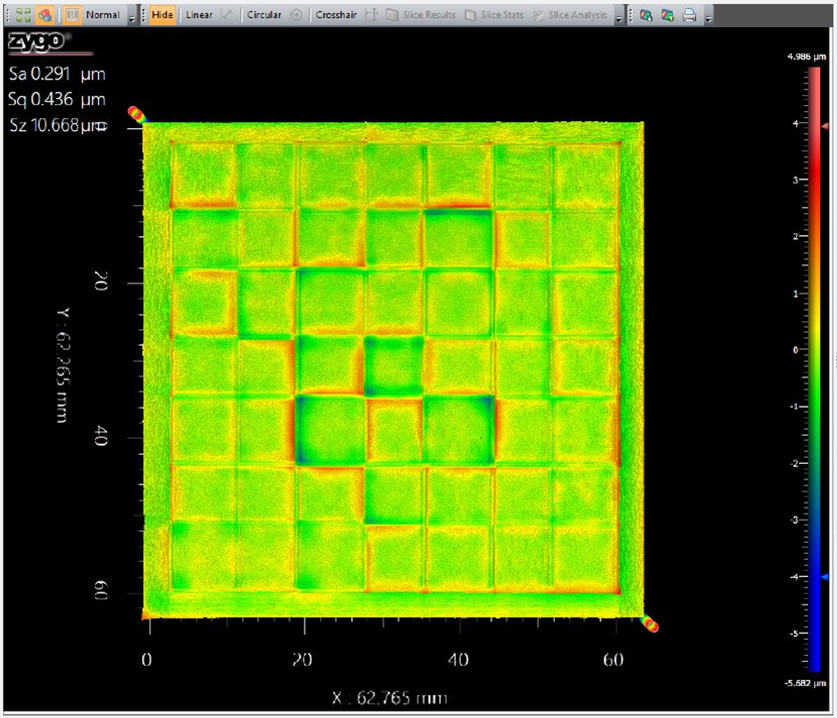This screenshot has width=837, height=718.
Task: Click the colored spheres display icon
Action: pyautogui.click(x=44, y=15)
